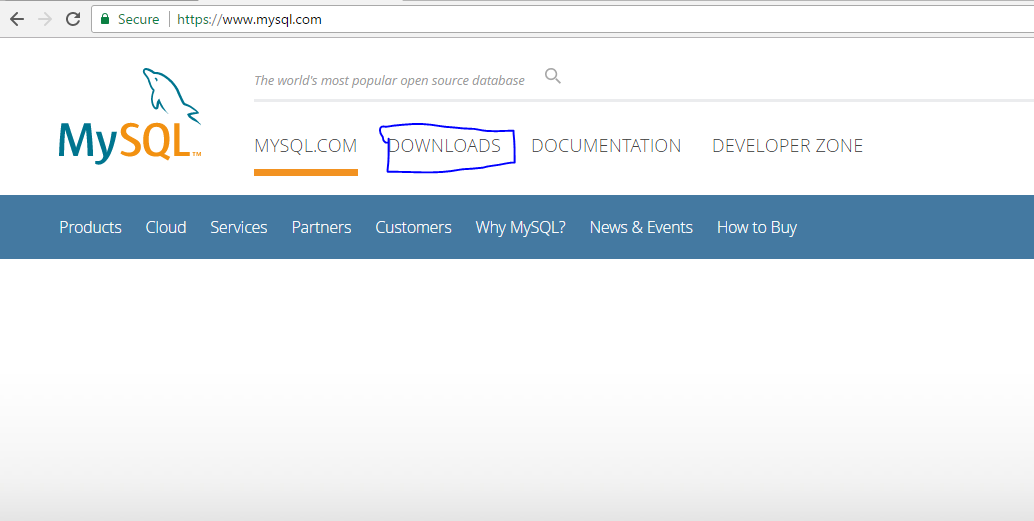Open the Cloud menu item
Image resolution: width=1034 pixels, height=521 pixels.
click(x=166, y=228)
